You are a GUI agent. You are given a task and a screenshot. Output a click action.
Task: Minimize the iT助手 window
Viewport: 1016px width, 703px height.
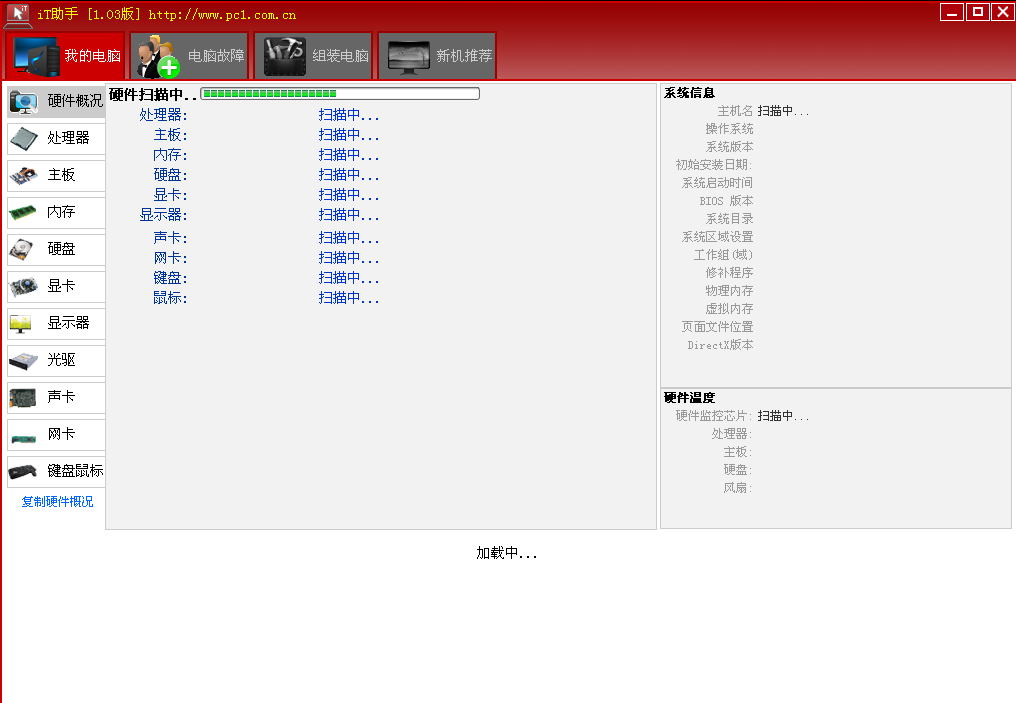(x=952, y=12)
